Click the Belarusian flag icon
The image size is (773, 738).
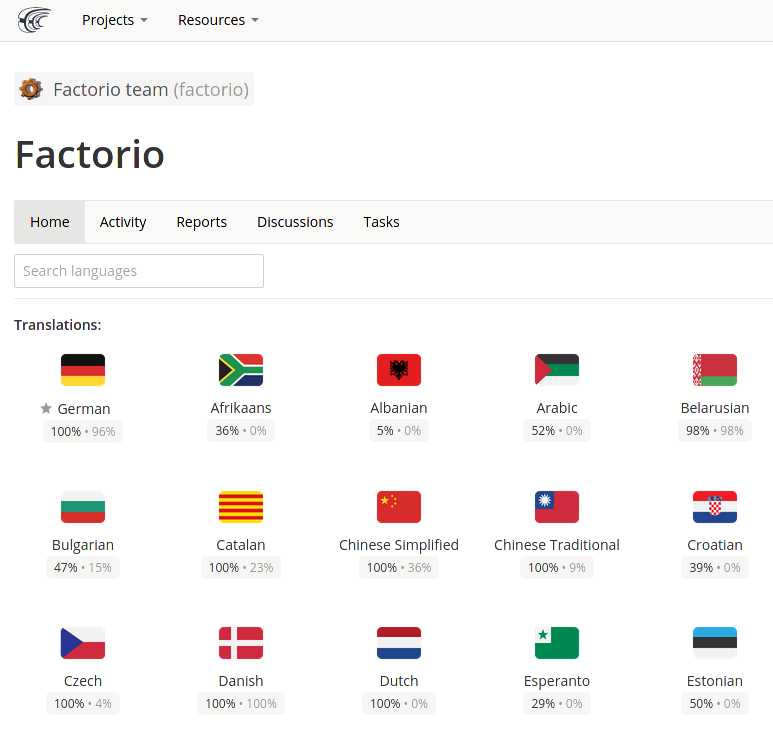(x=715, y=370)
